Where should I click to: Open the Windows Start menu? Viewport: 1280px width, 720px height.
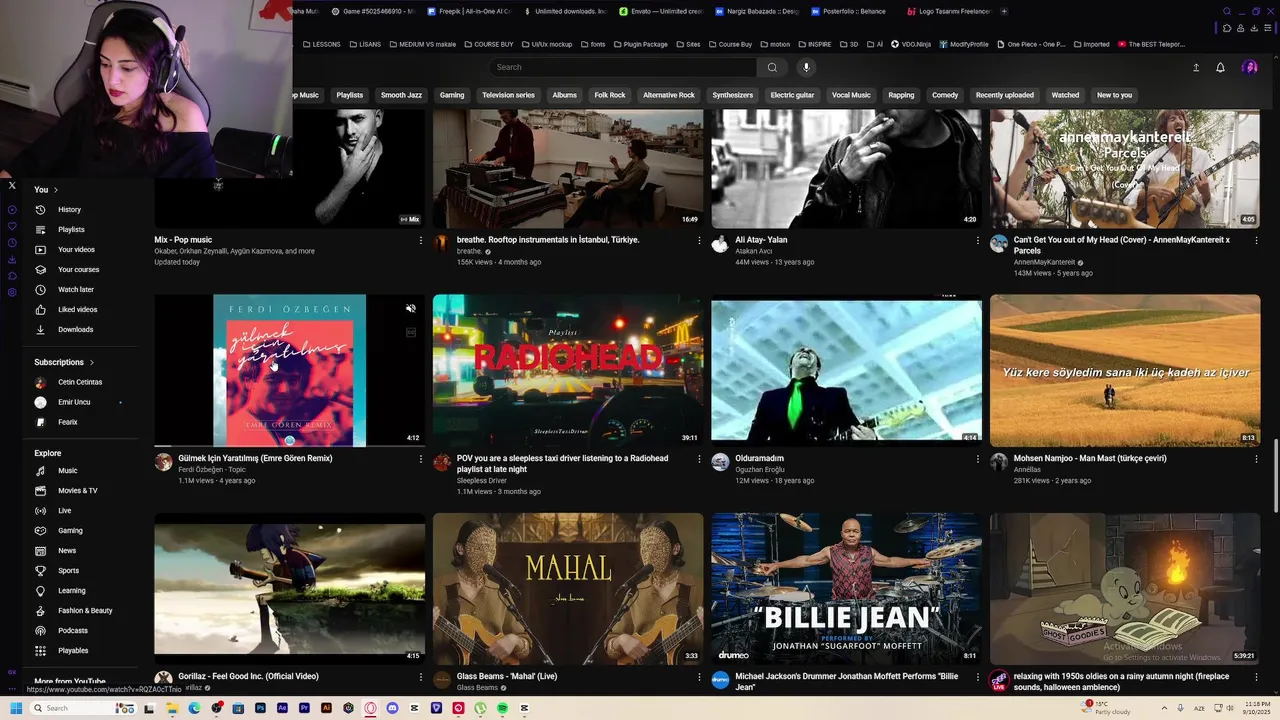coord(16,708)
